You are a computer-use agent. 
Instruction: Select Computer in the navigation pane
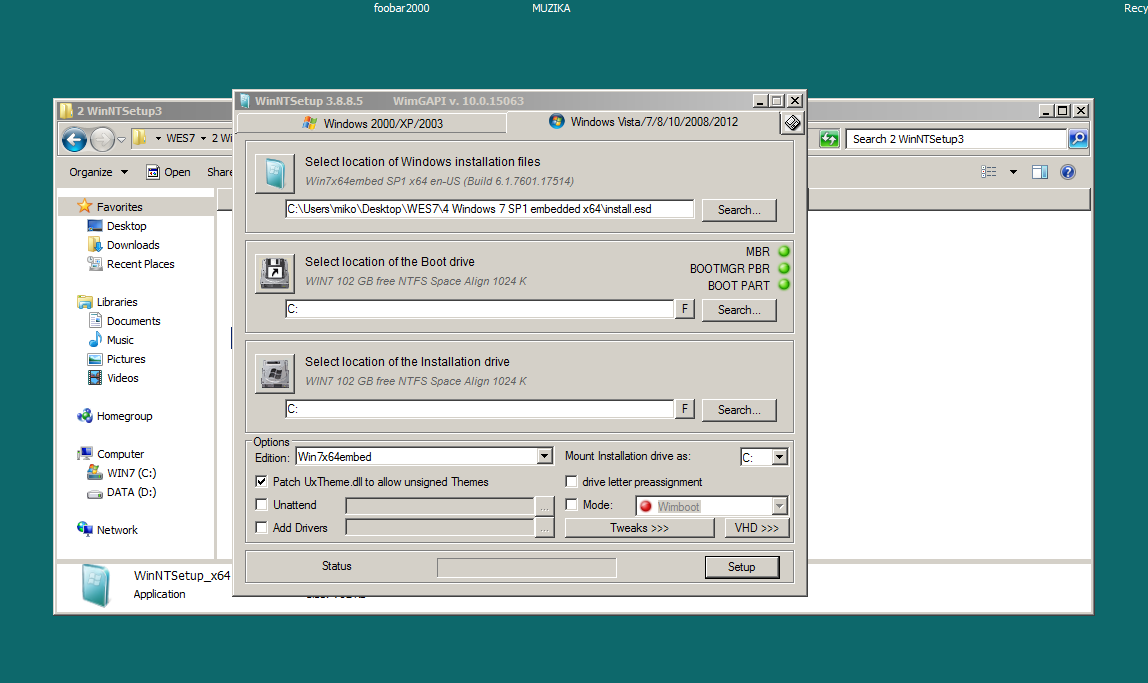point(111,454)
